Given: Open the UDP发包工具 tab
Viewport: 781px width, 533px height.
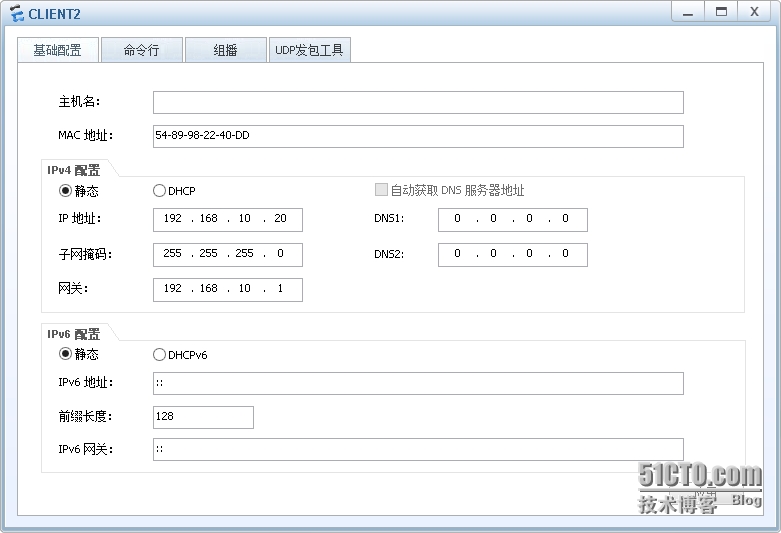Looking at the screenshot, I should coord(309,50).
